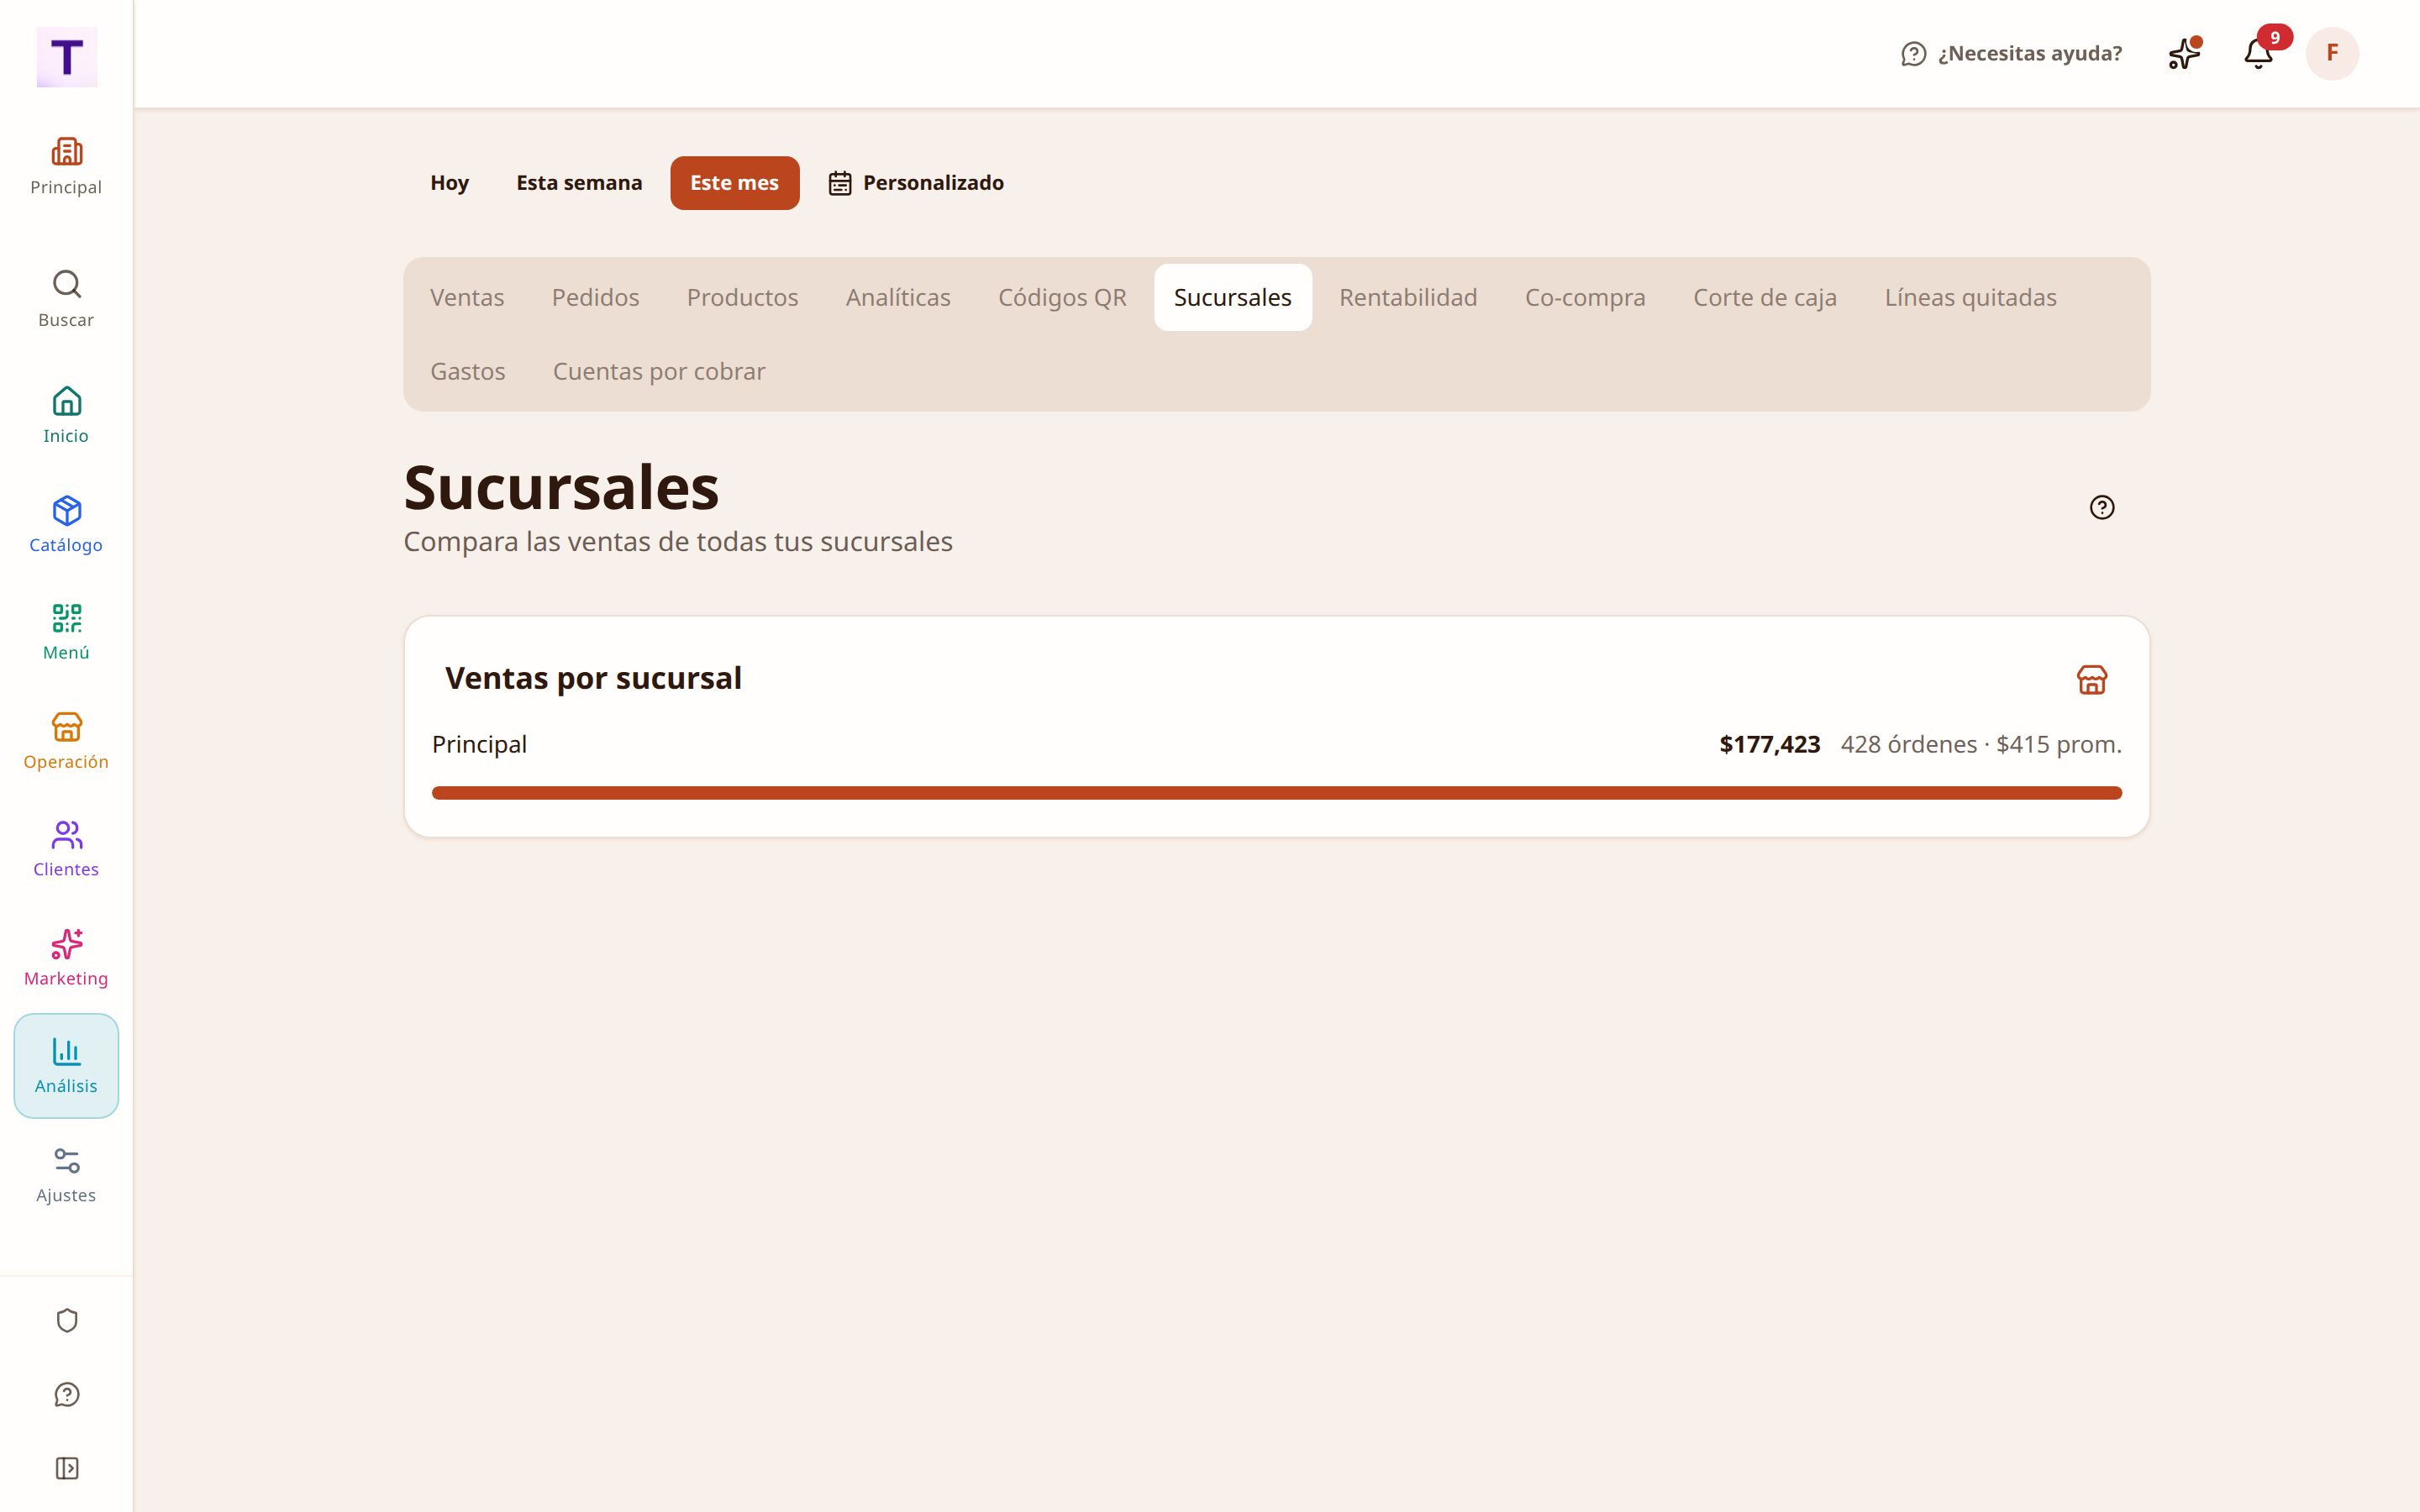Open the sparkle assistant icon in the header
This screenshot has width=2420, height=1512.
tap(2184, 53)
